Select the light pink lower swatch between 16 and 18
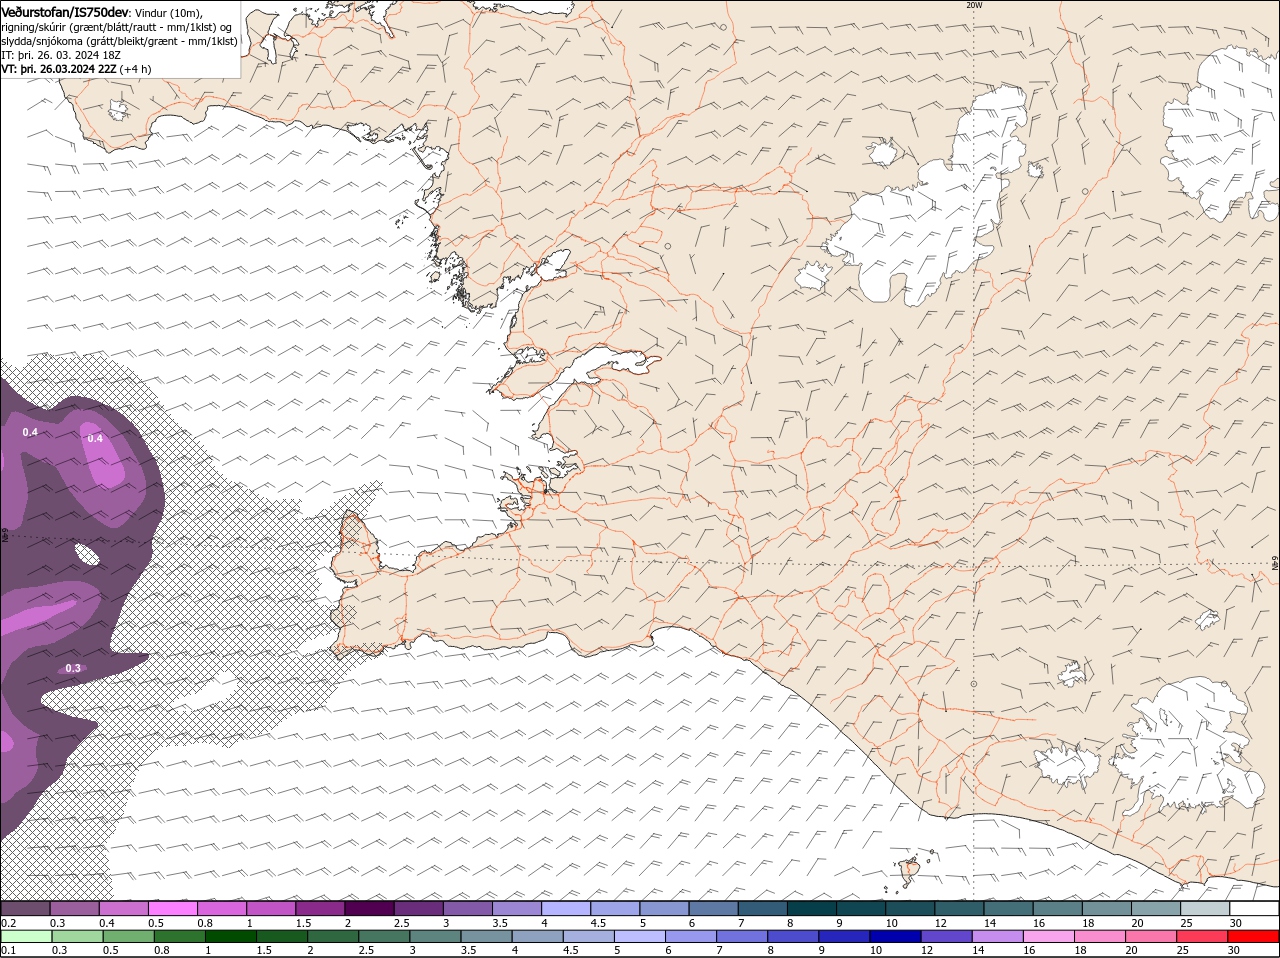The height and width of the screenshot is (958, 1280). pos(1049,936)
